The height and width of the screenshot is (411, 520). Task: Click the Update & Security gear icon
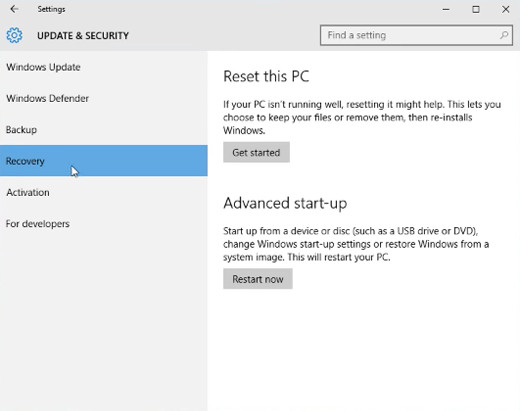coord(14,35)
